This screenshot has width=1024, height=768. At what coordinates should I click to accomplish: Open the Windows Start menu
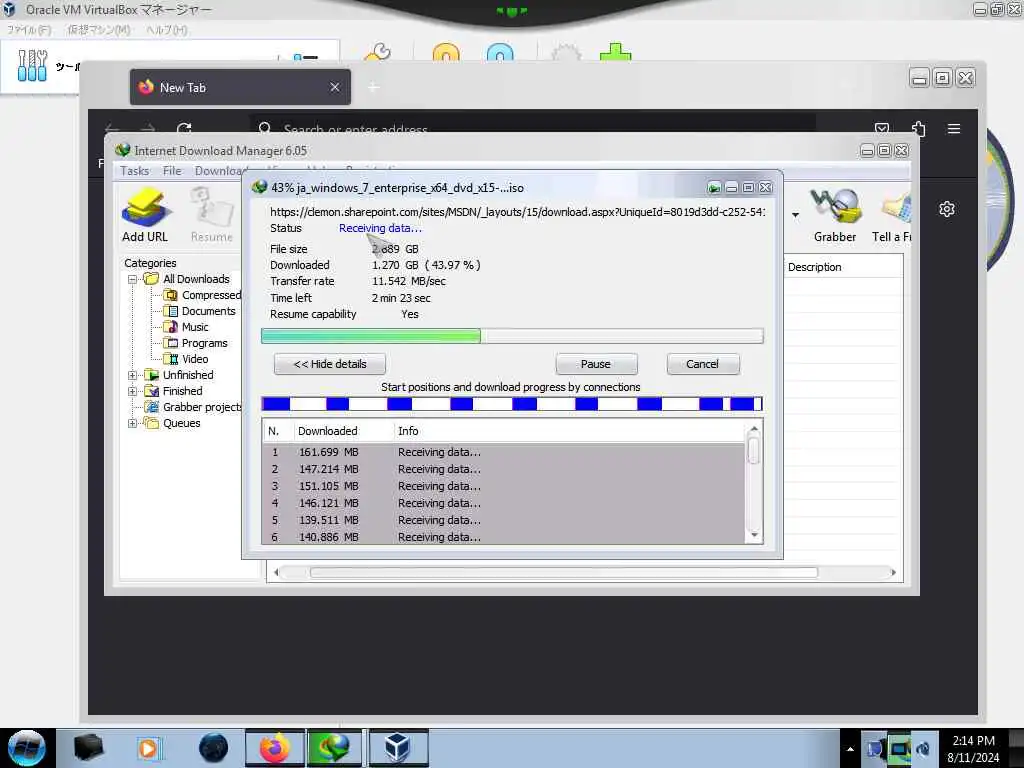[x=27, y=748]
